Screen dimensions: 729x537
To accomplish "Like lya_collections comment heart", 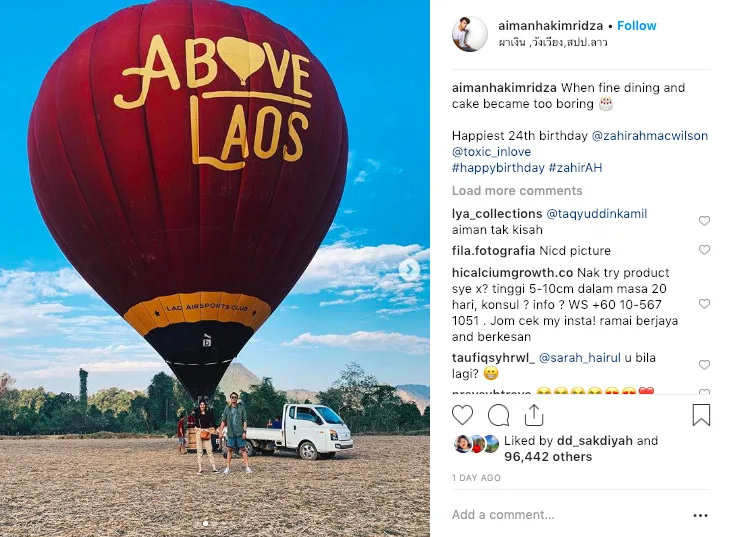I will pyautogui.click(x=704, y=221).
